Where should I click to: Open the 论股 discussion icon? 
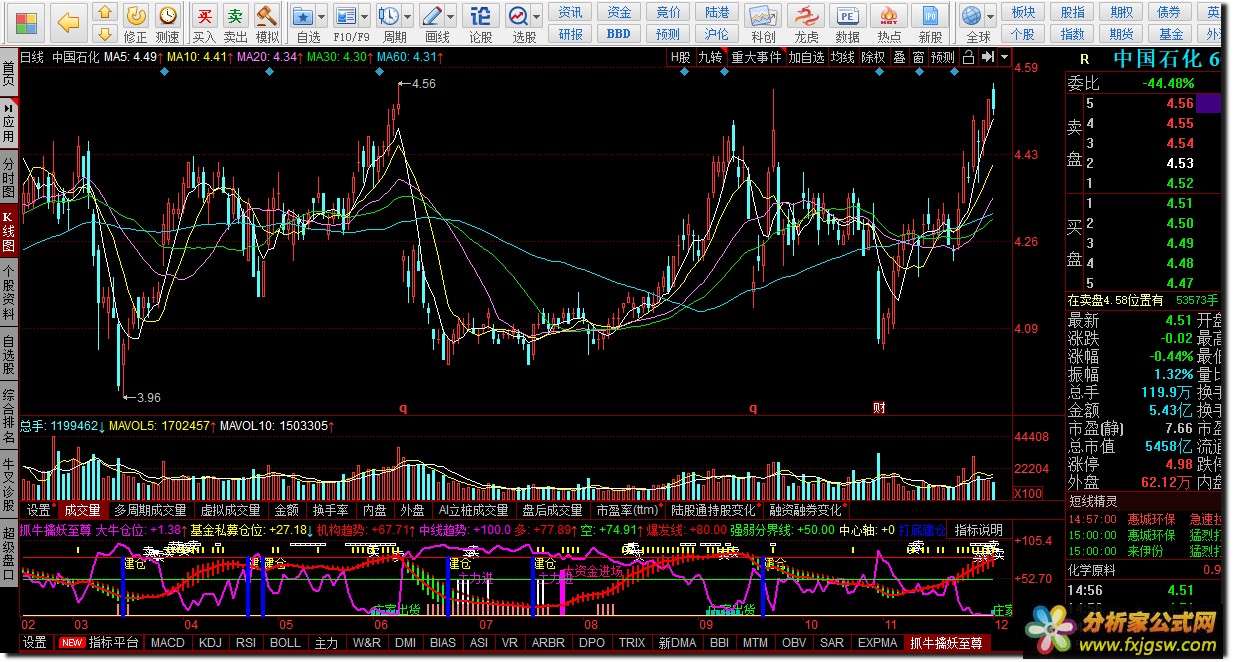[481, 16]
